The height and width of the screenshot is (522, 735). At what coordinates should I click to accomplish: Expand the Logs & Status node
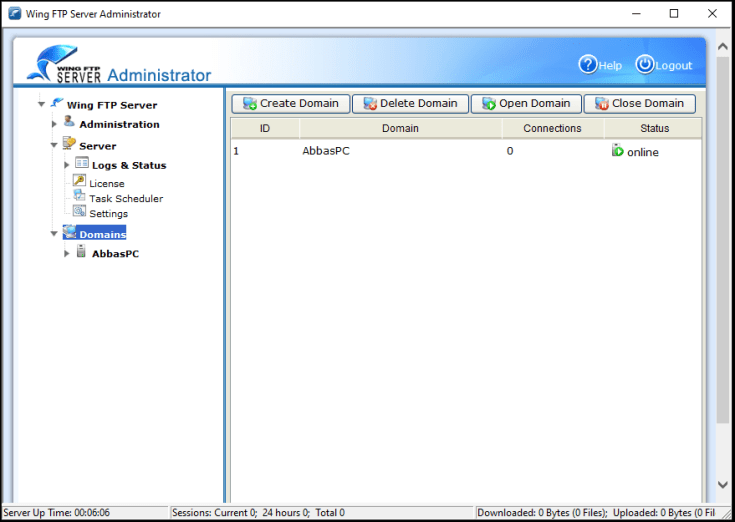67,165
